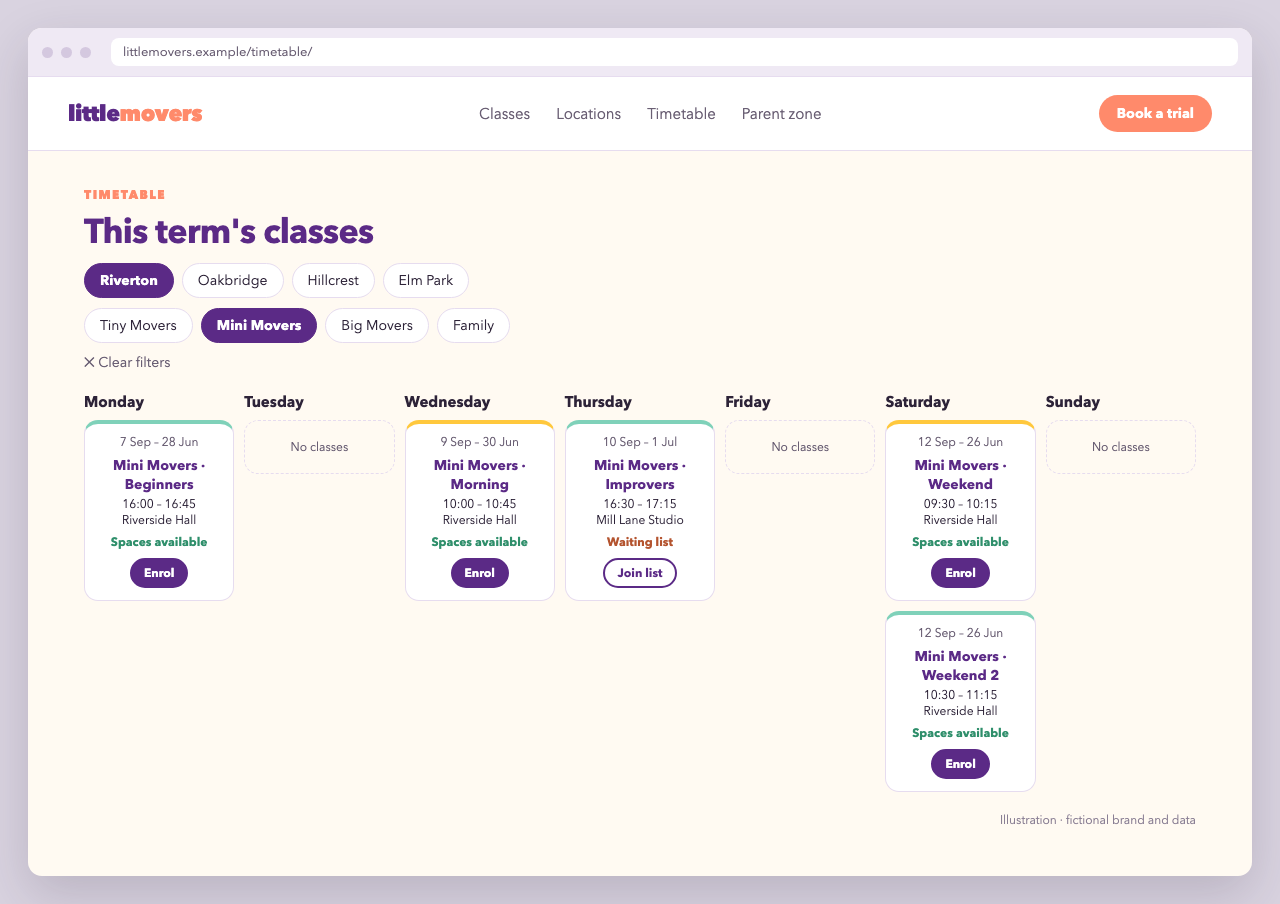This screenshot has height=904, width=1280.
Task: Enrol in Saturday 09:30 Weekend class
Action: click(960, 573)
